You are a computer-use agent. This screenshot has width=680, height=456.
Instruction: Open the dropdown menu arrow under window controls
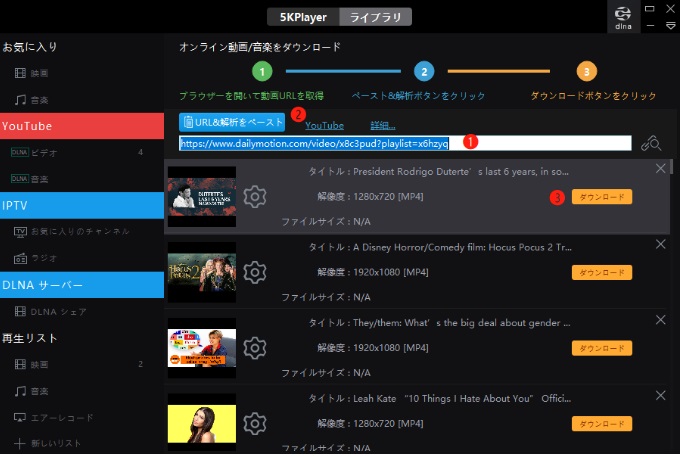670,26
